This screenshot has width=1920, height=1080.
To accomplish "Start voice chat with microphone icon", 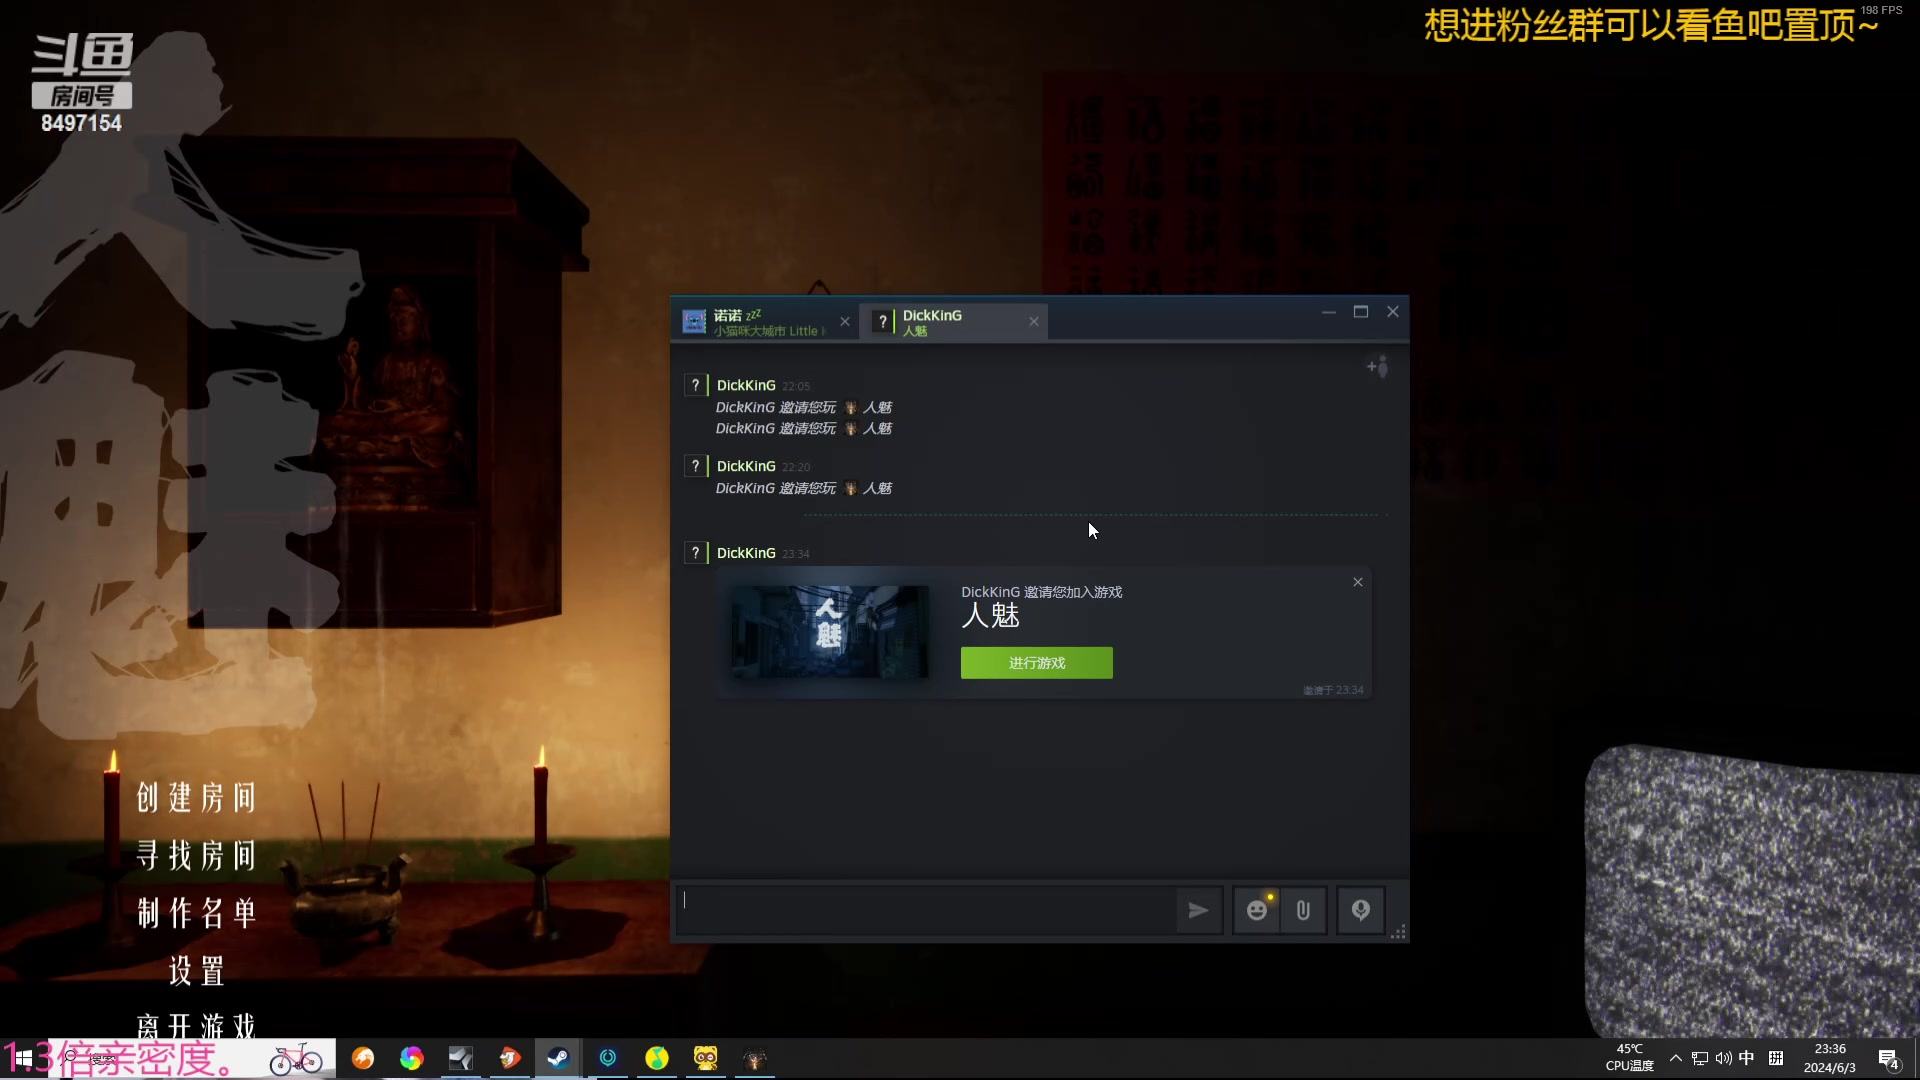I will (1361, 910).
